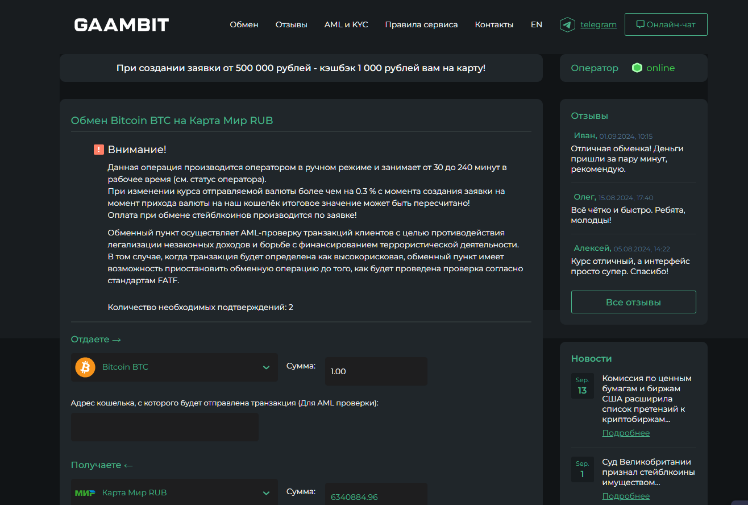The height and width of the screenshot is (505, 748).
Task: Open the Онлайн-чат button
Action: coord(665,24)
